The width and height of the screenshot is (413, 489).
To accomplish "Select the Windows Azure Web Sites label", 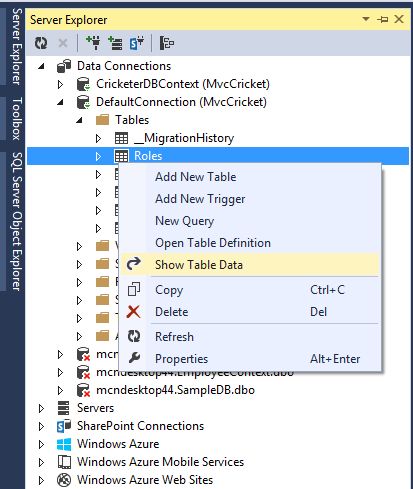I will click(145, 480).
